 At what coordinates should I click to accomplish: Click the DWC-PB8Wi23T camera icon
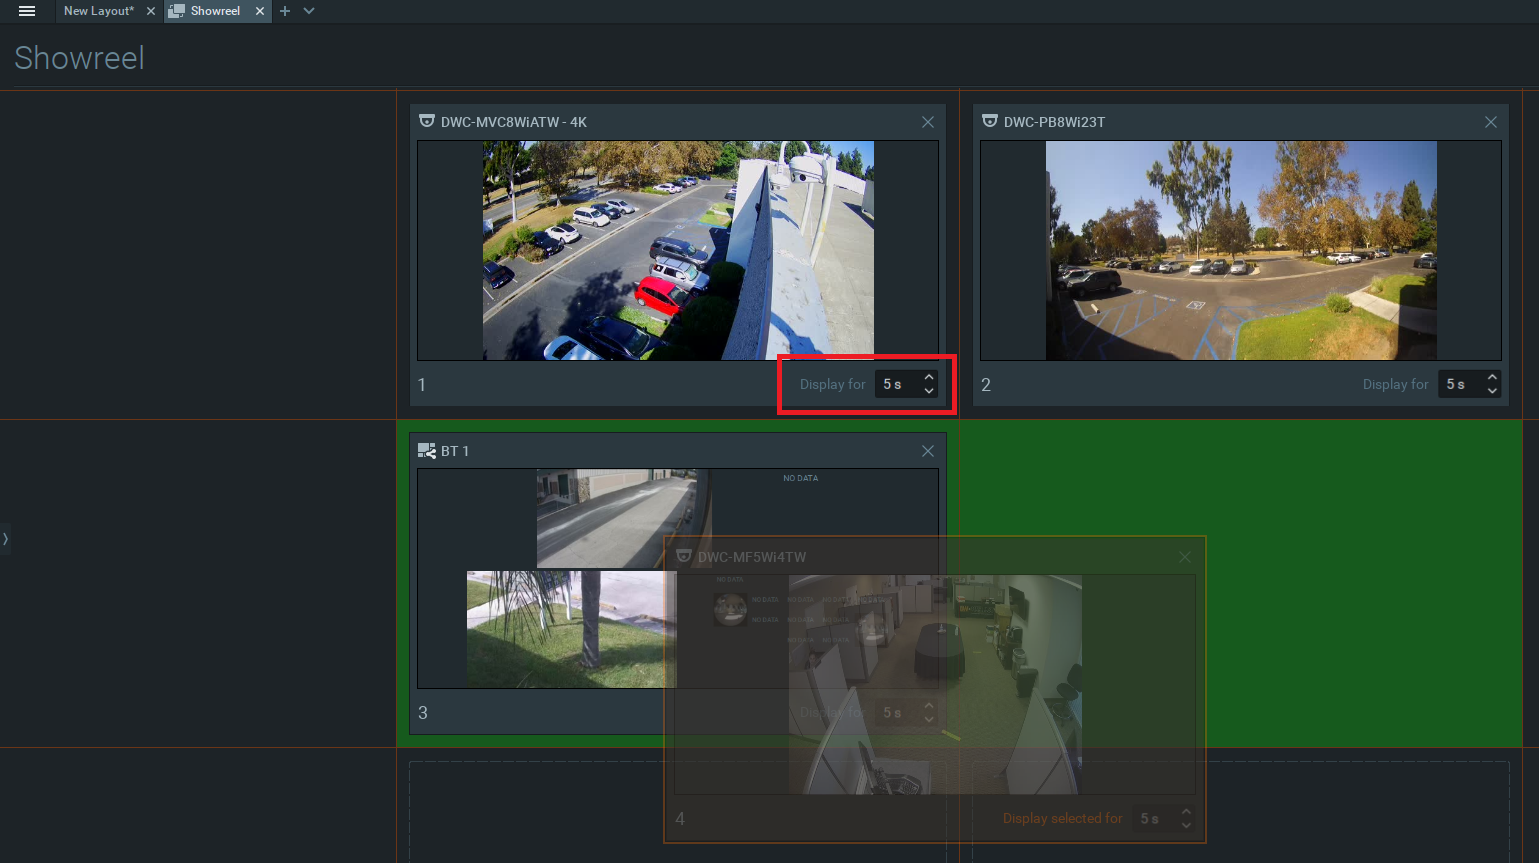point(990,121)
